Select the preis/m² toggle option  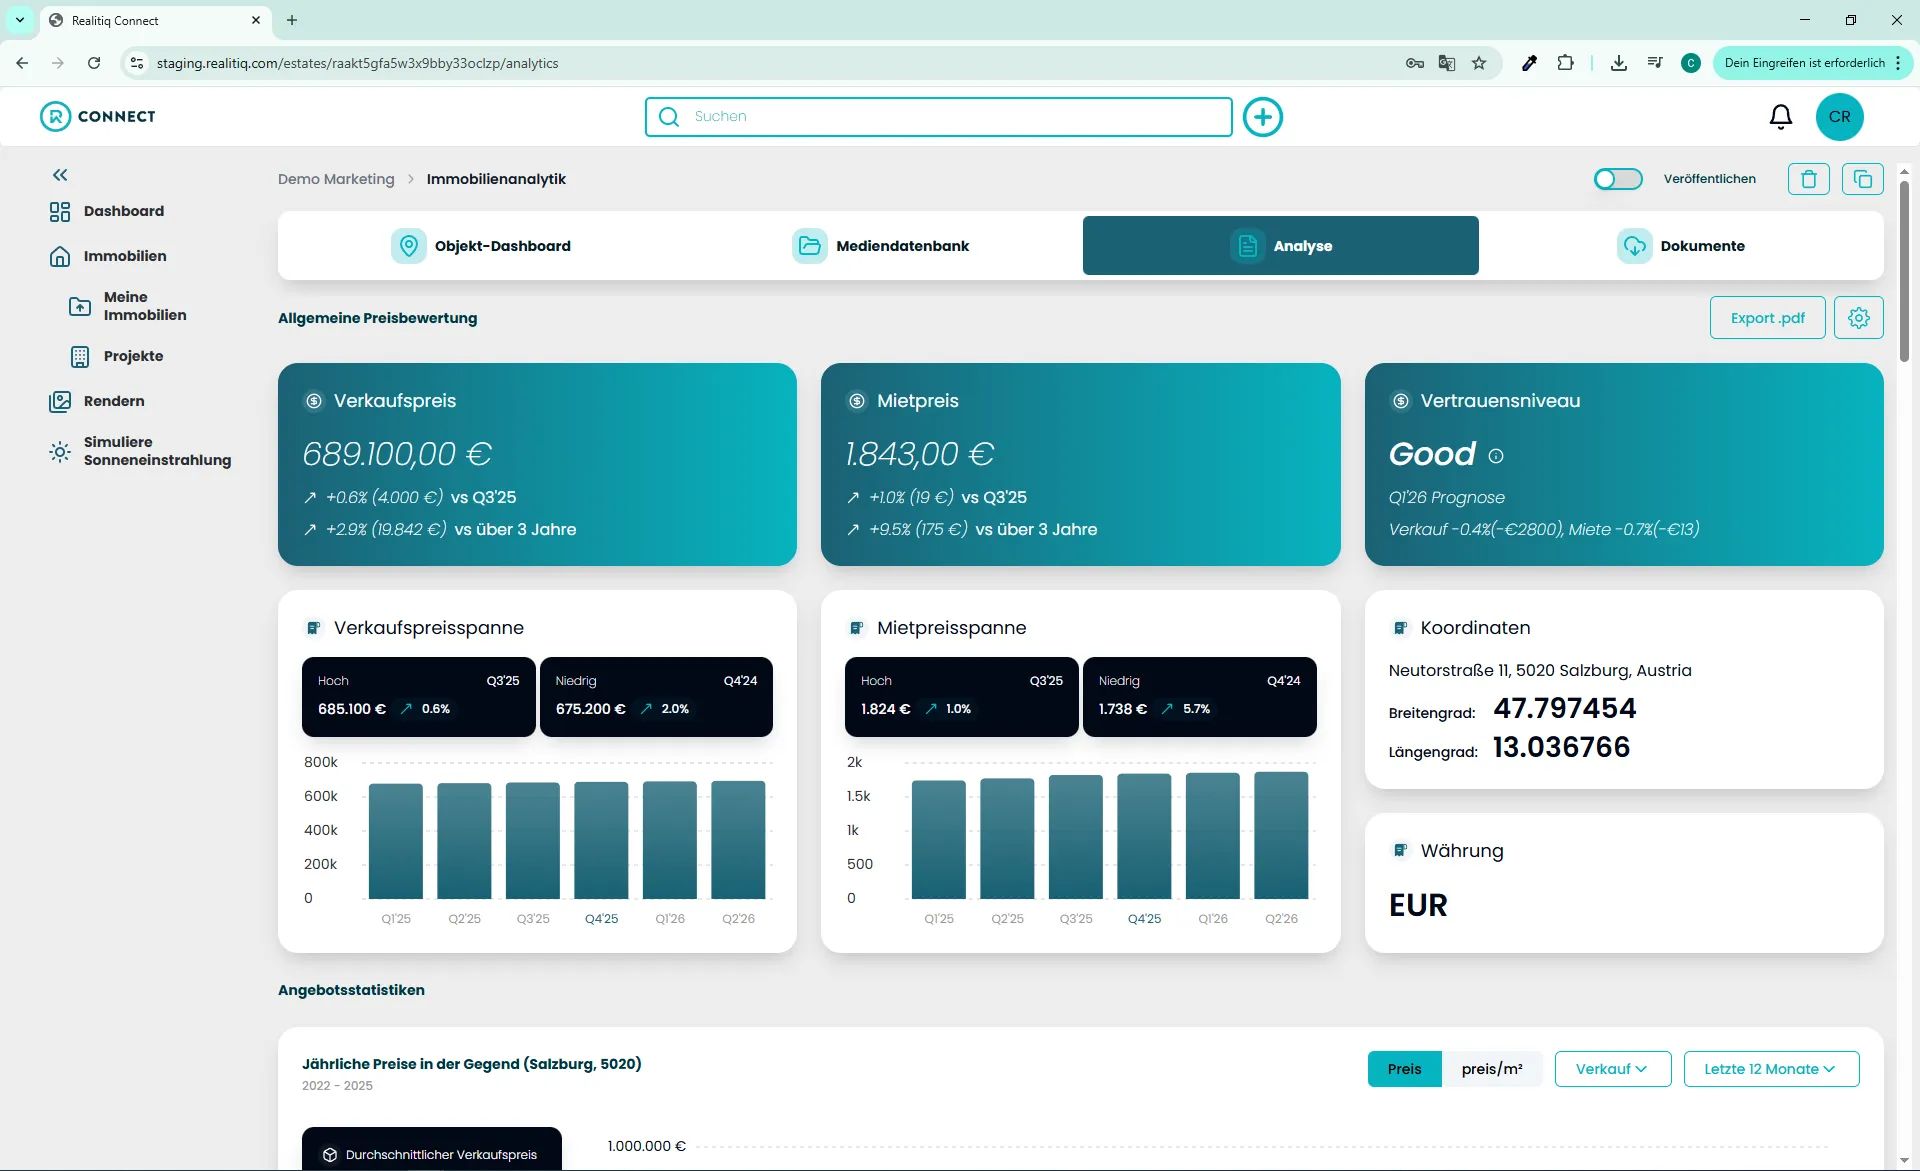pyautogui.click(x=1491, y=1069)
